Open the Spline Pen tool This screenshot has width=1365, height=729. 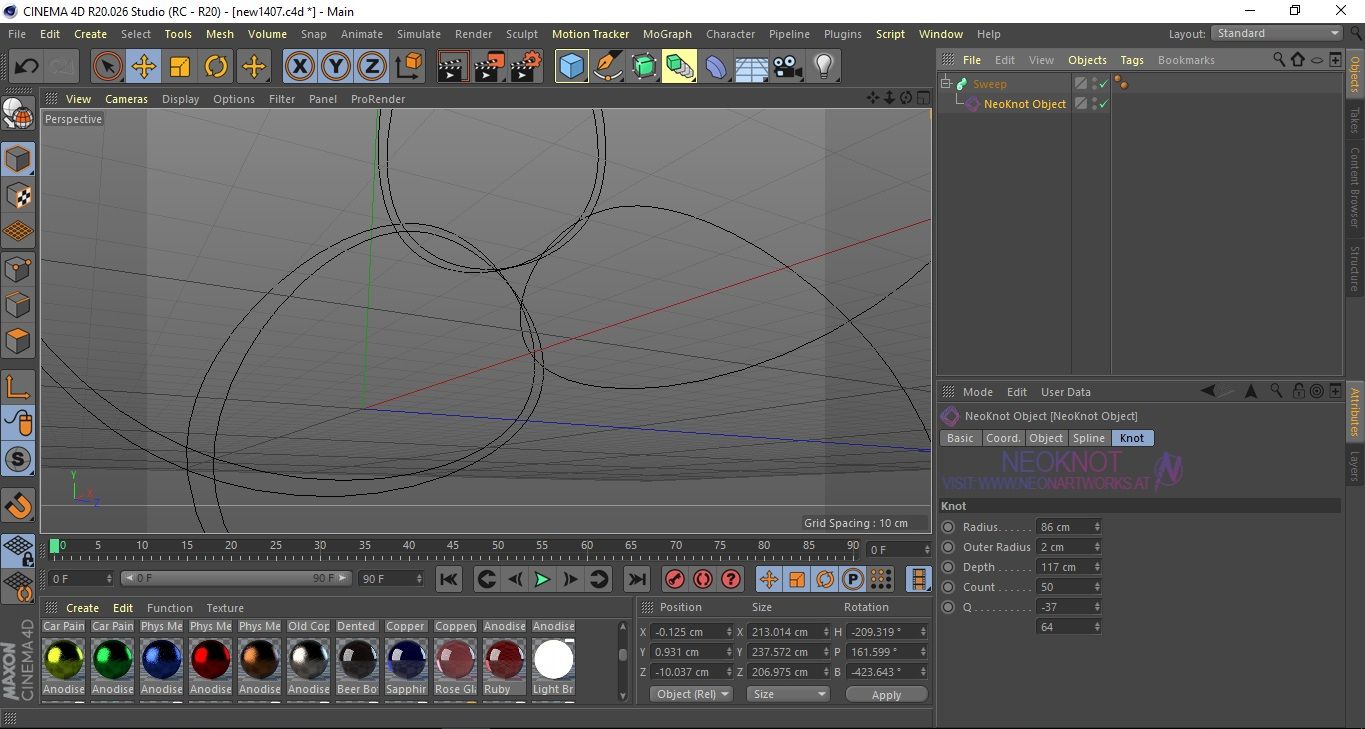coord(607,67)
